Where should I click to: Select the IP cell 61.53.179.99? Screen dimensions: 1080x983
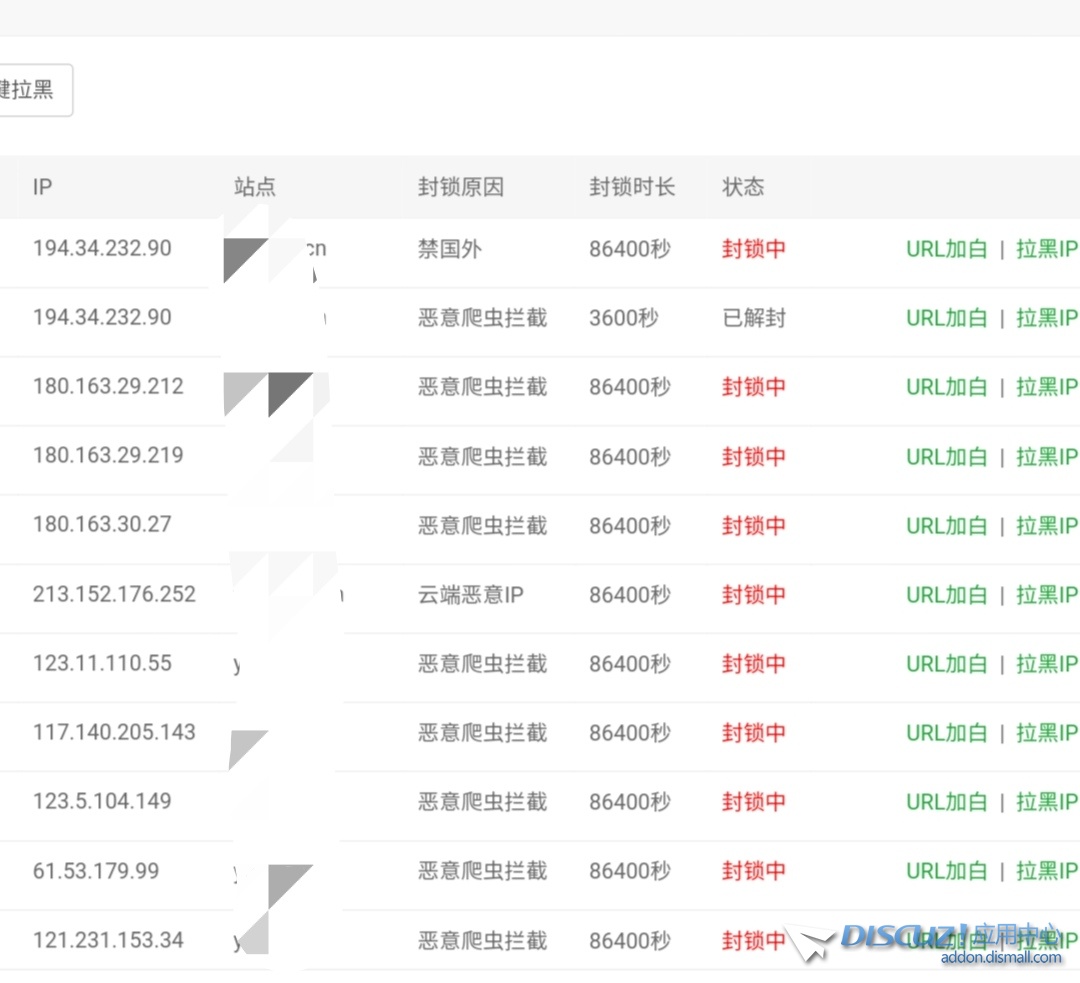coord(96,871)
